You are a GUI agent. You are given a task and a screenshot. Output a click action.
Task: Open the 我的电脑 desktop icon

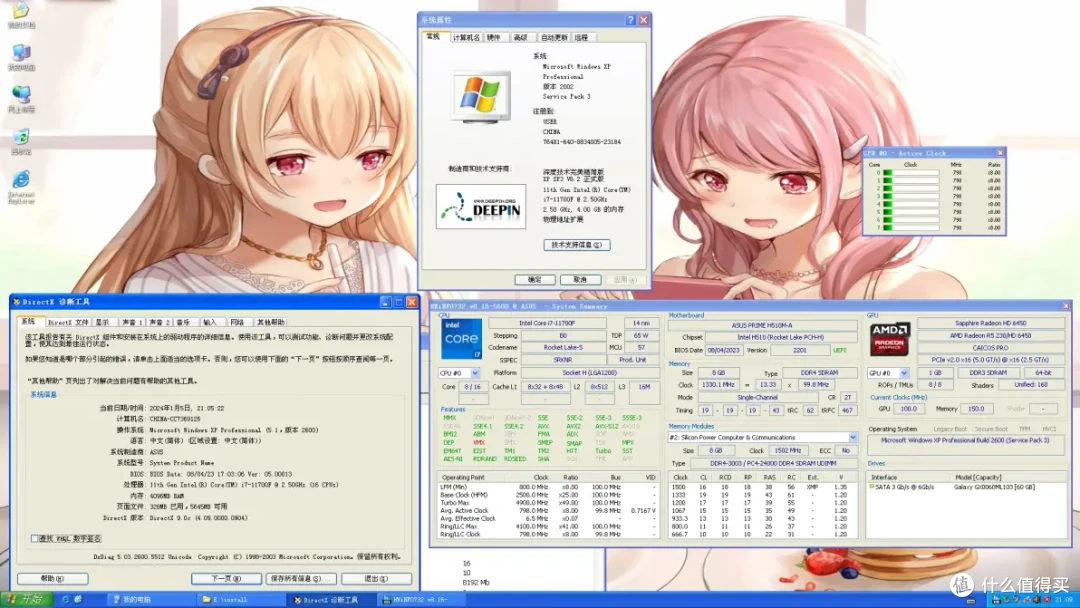click(21, 57)
